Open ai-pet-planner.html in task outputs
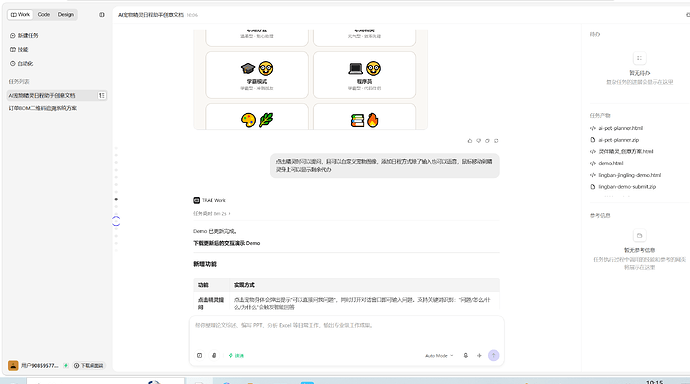 pyautogui.click(x=620, y=128)
